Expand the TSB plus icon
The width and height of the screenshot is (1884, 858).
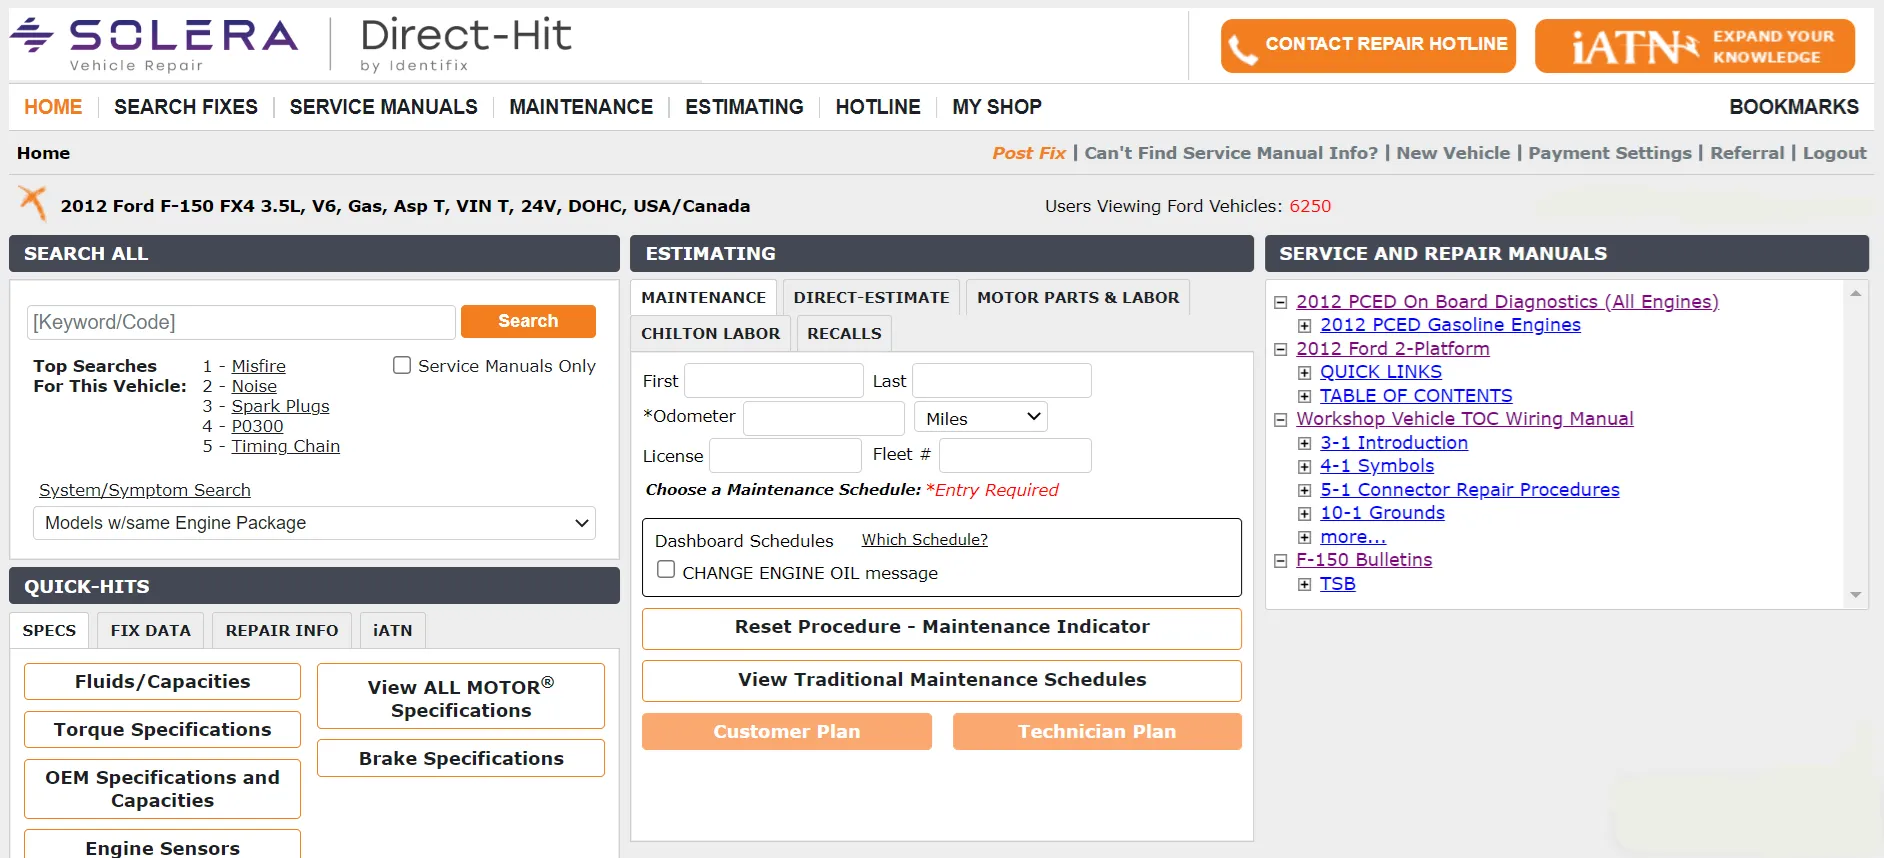click(1304, 584)
